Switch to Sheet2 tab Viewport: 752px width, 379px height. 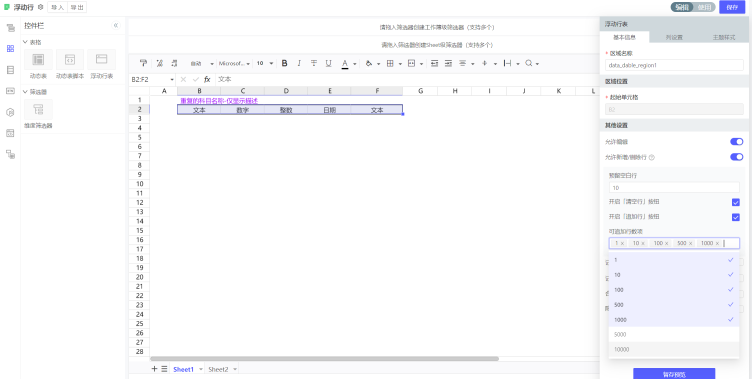click(x=218, y=369)
